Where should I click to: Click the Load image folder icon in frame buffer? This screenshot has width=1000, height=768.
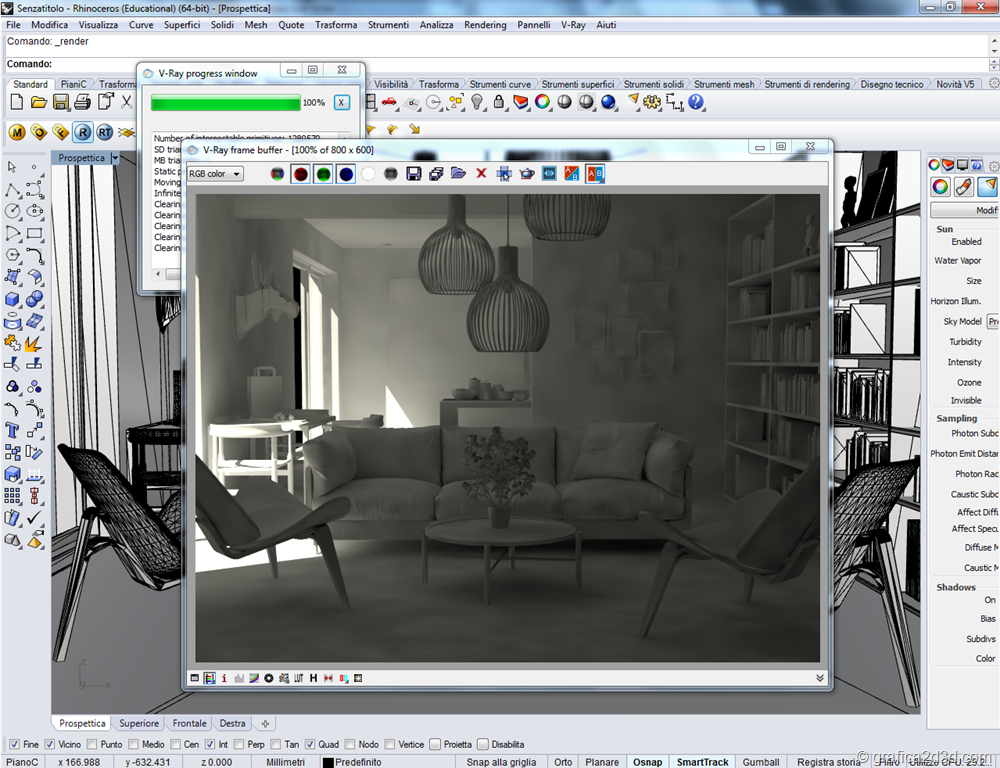point(458,174)
